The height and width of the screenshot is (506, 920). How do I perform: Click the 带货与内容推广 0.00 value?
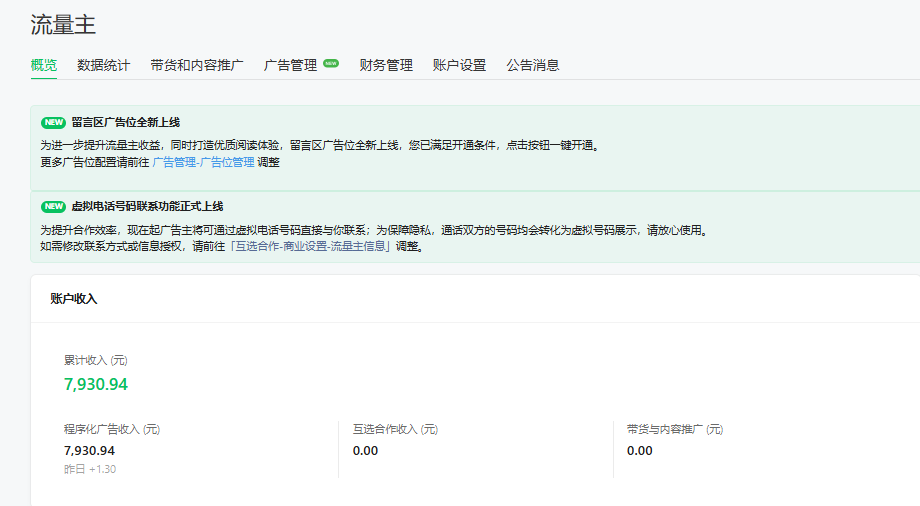coord(640,450)
